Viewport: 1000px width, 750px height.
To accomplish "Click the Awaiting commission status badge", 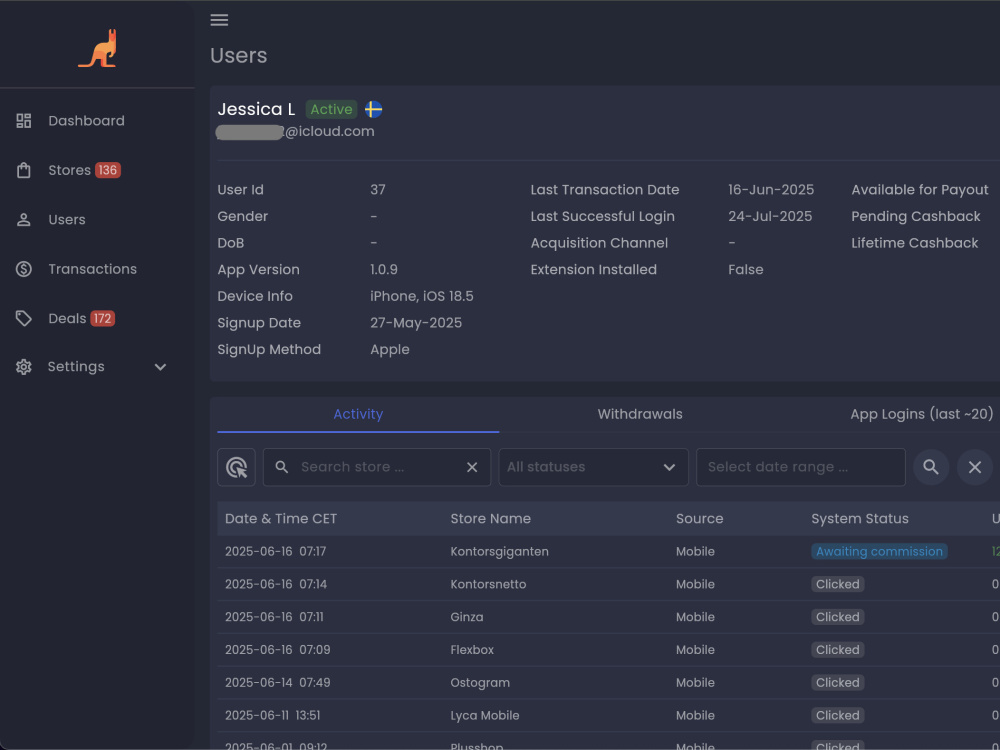I will click(x=879, y=552).
